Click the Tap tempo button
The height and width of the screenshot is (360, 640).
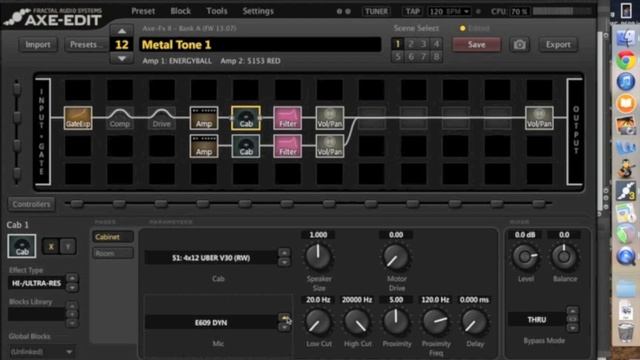pos(412,11)
